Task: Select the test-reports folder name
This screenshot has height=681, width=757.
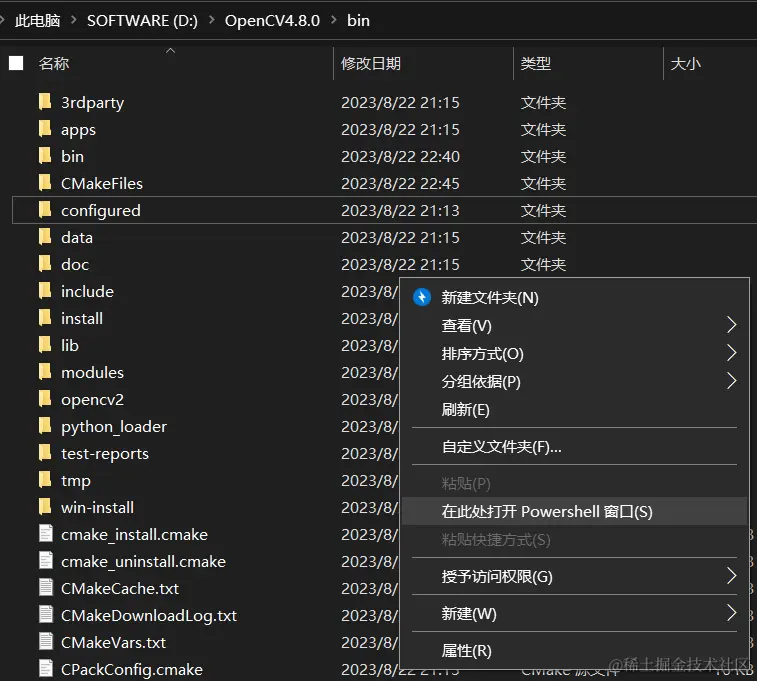Action: (105, 454)
